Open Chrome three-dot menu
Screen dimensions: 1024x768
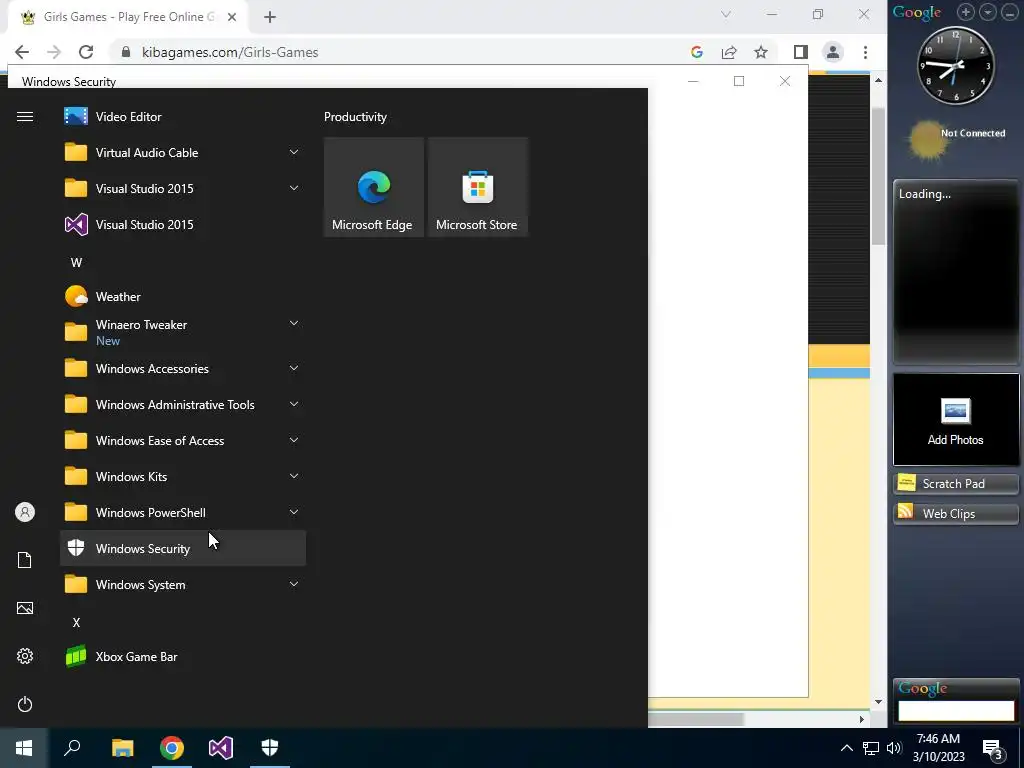tap(865, 52)
